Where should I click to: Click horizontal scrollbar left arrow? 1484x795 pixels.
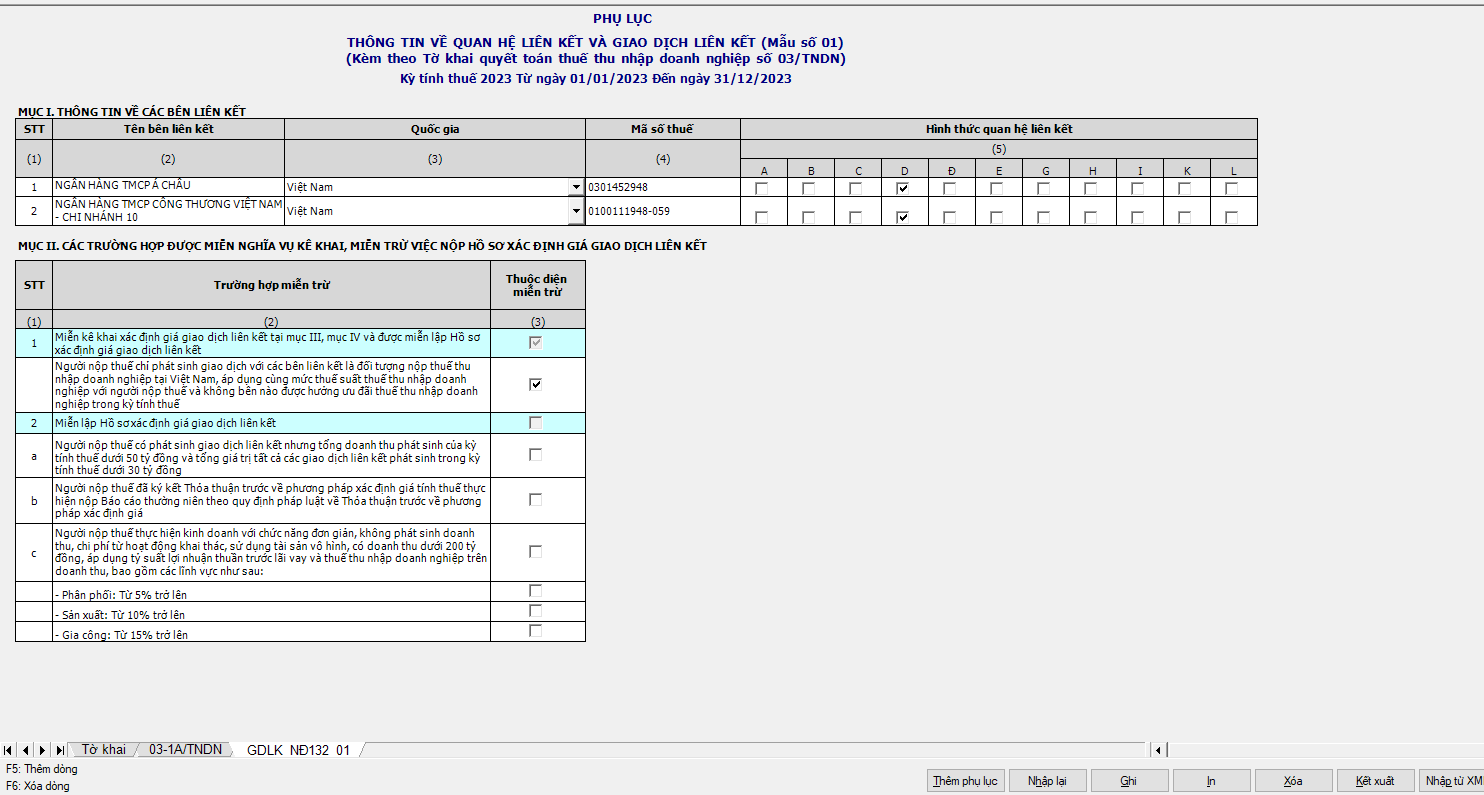(x=1158, y=750)
